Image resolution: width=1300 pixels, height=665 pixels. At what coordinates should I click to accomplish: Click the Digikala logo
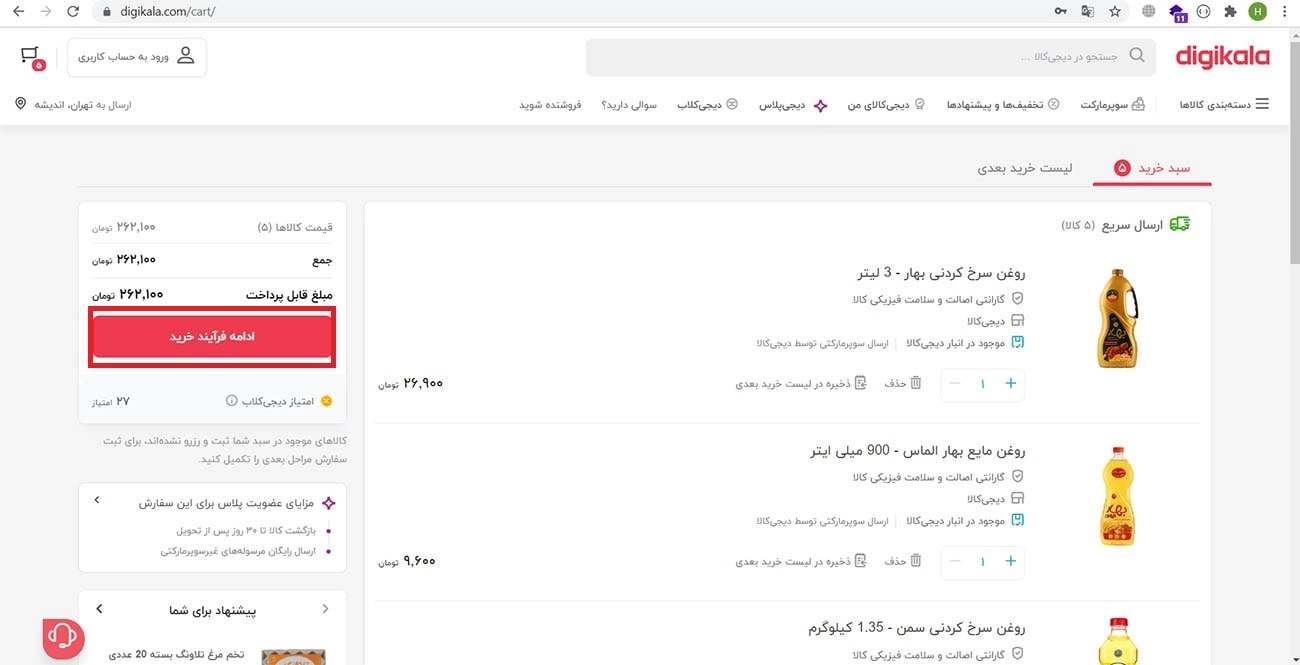[x=1221, y=56]
